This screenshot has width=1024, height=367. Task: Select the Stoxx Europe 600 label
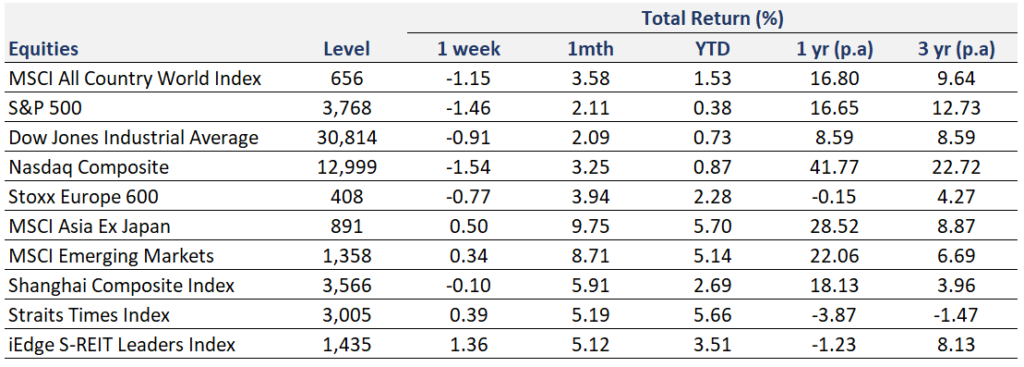(83, 197)
